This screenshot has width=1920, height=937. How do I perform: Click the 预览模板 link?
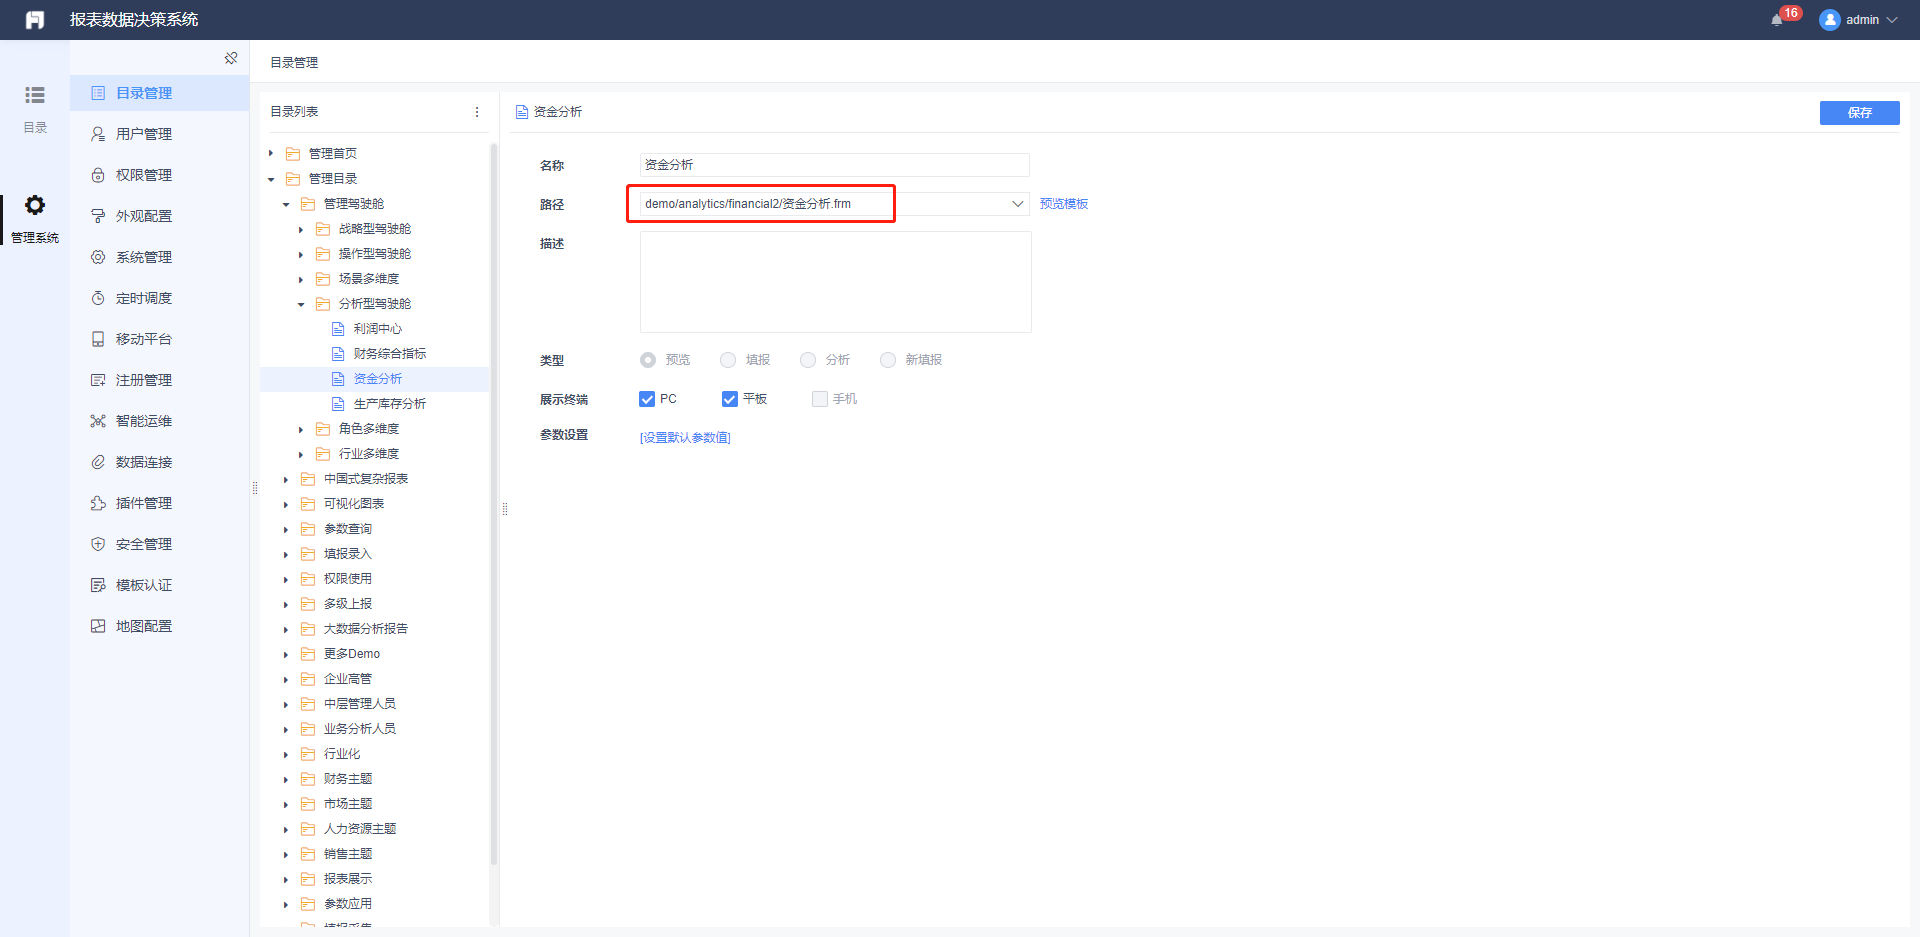point(1064,204)
